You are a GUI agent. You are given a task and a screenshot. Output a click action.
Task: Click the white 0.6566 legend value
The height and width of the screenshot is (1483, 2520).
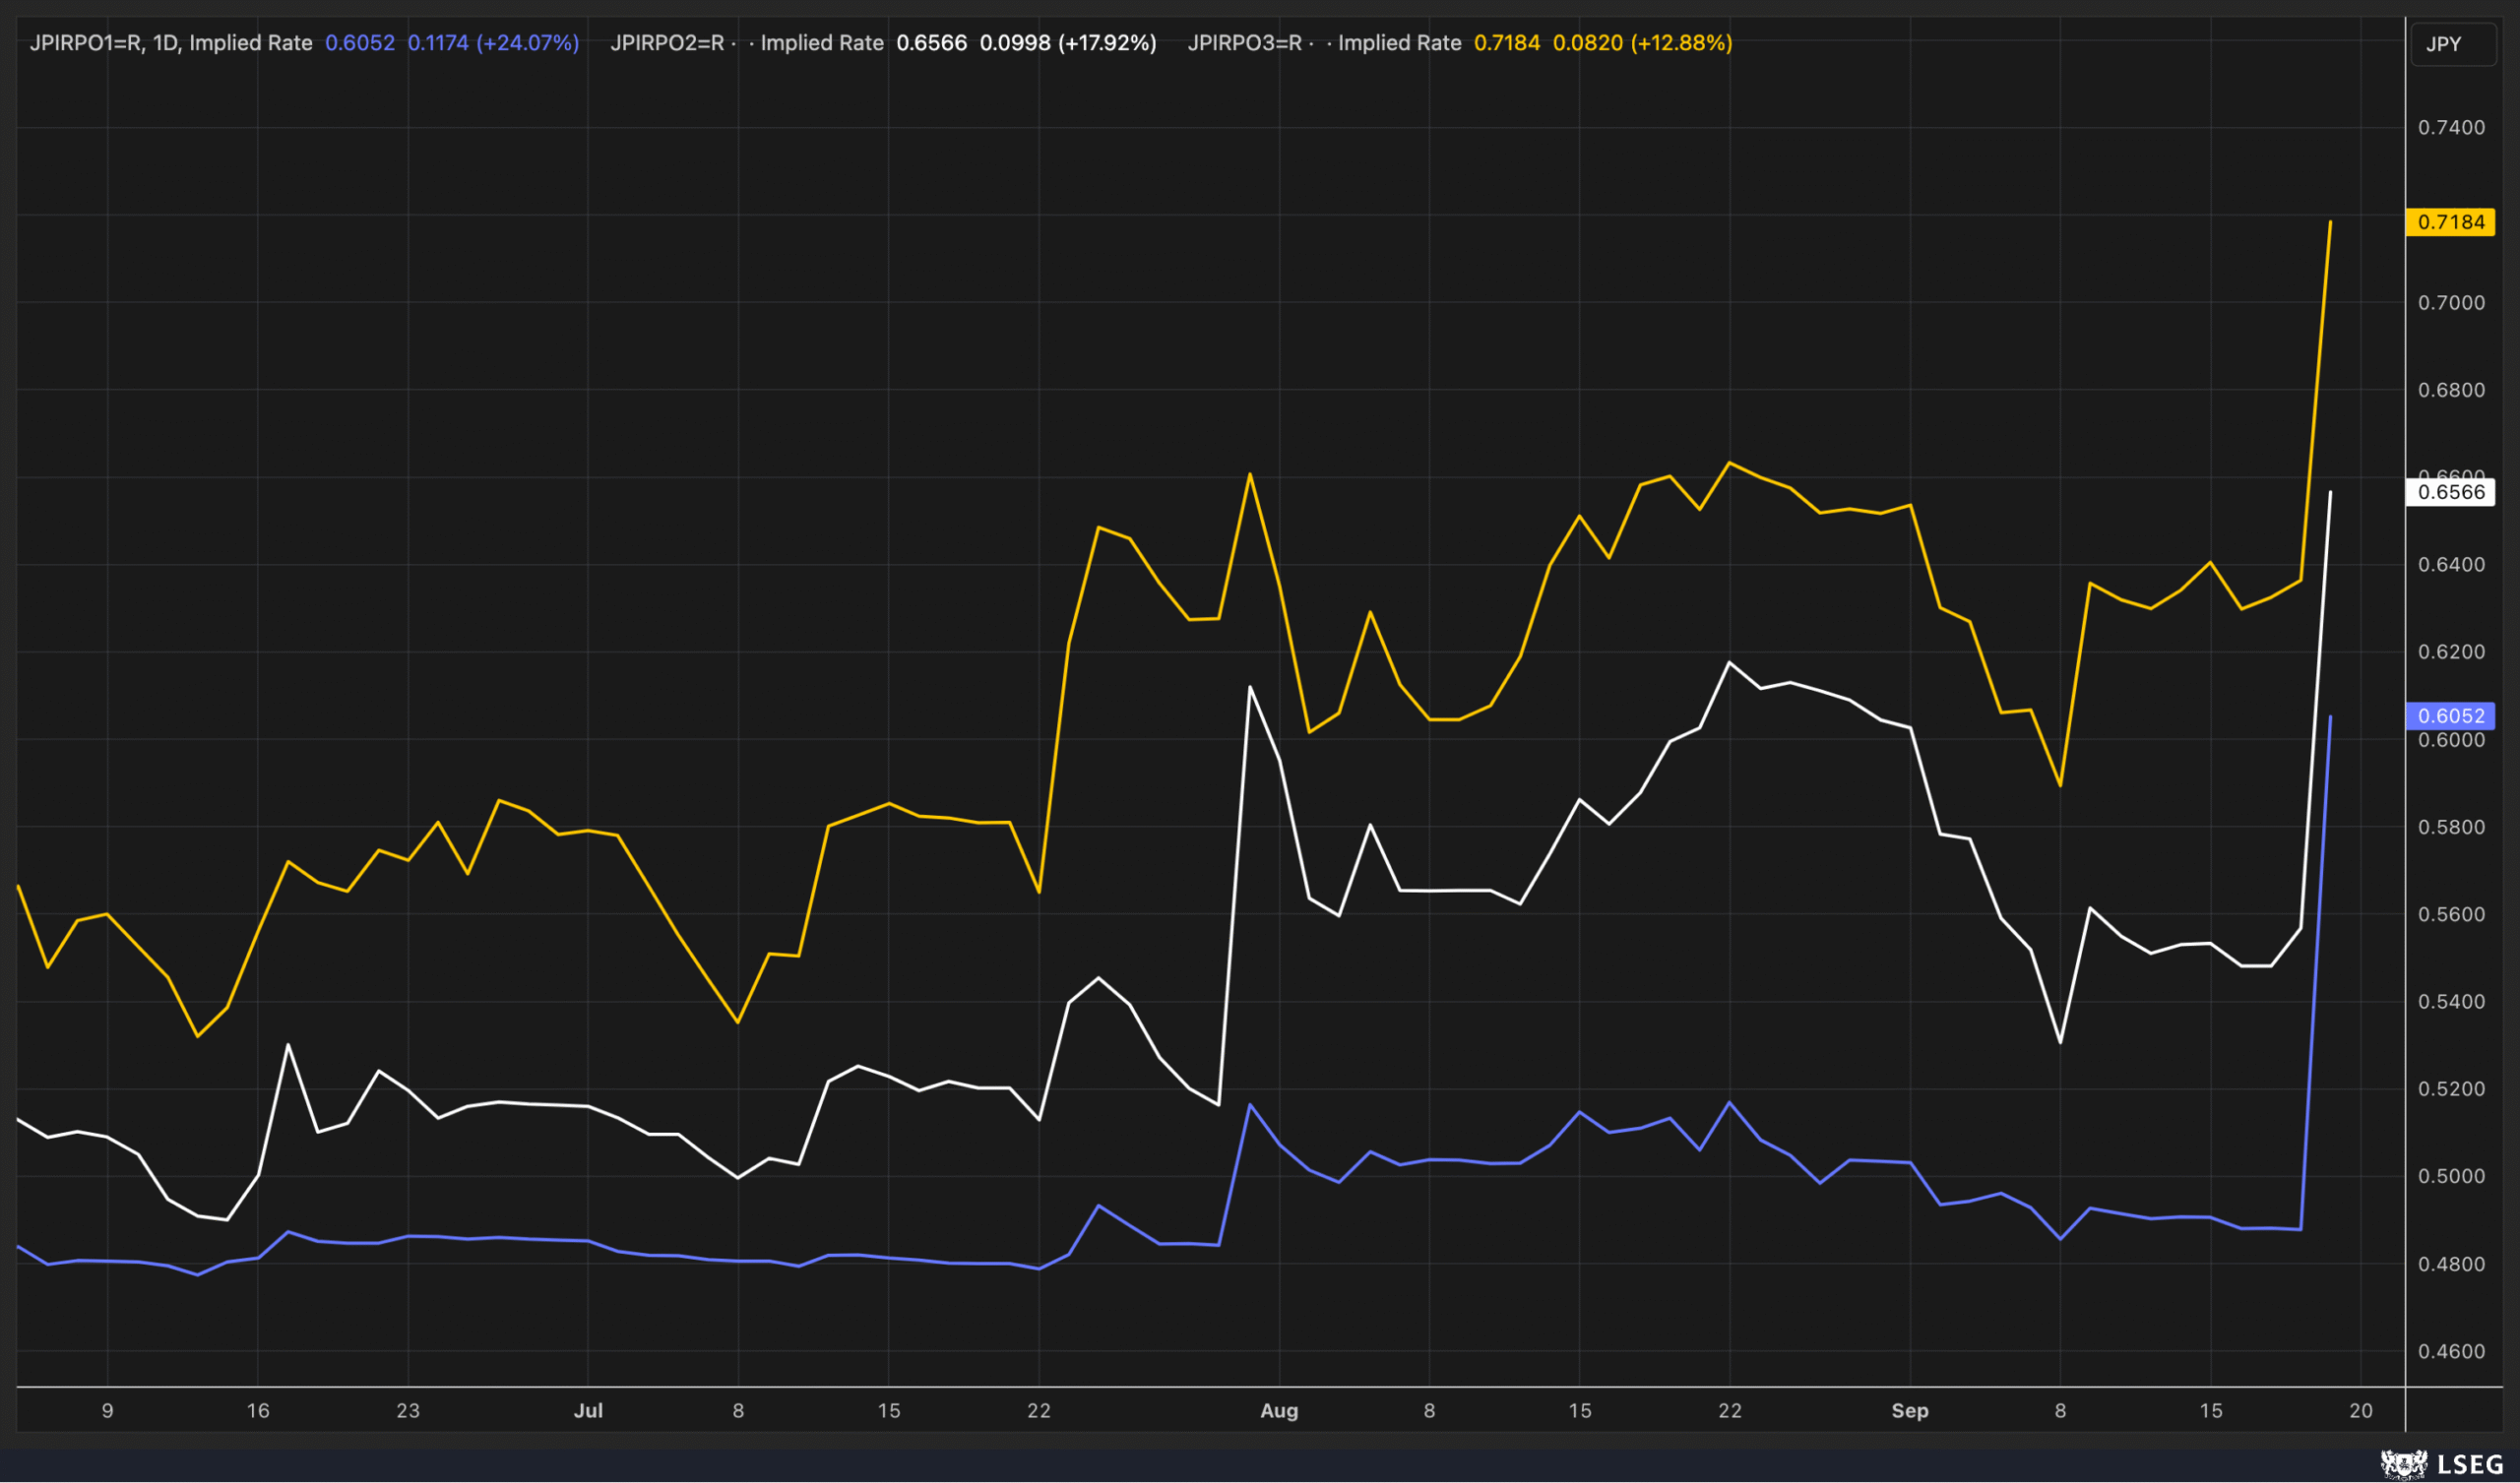click(x=932, y=43)
